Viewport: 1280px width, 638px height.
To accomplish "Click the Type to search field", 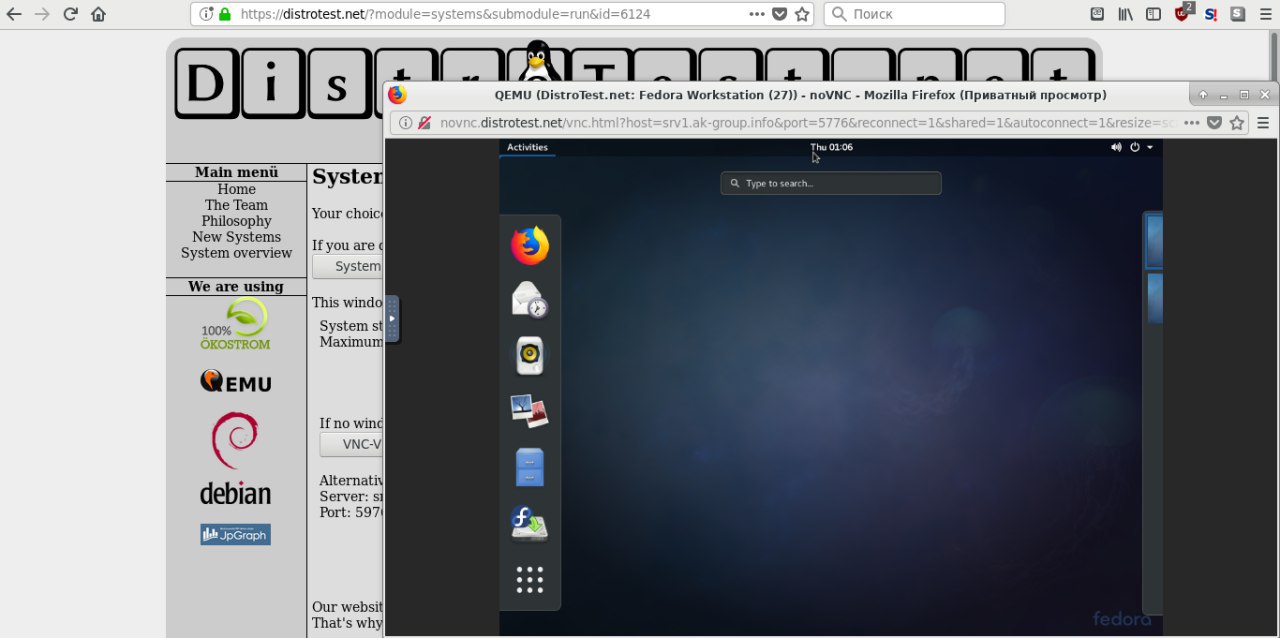I will (x=831, y=183).
